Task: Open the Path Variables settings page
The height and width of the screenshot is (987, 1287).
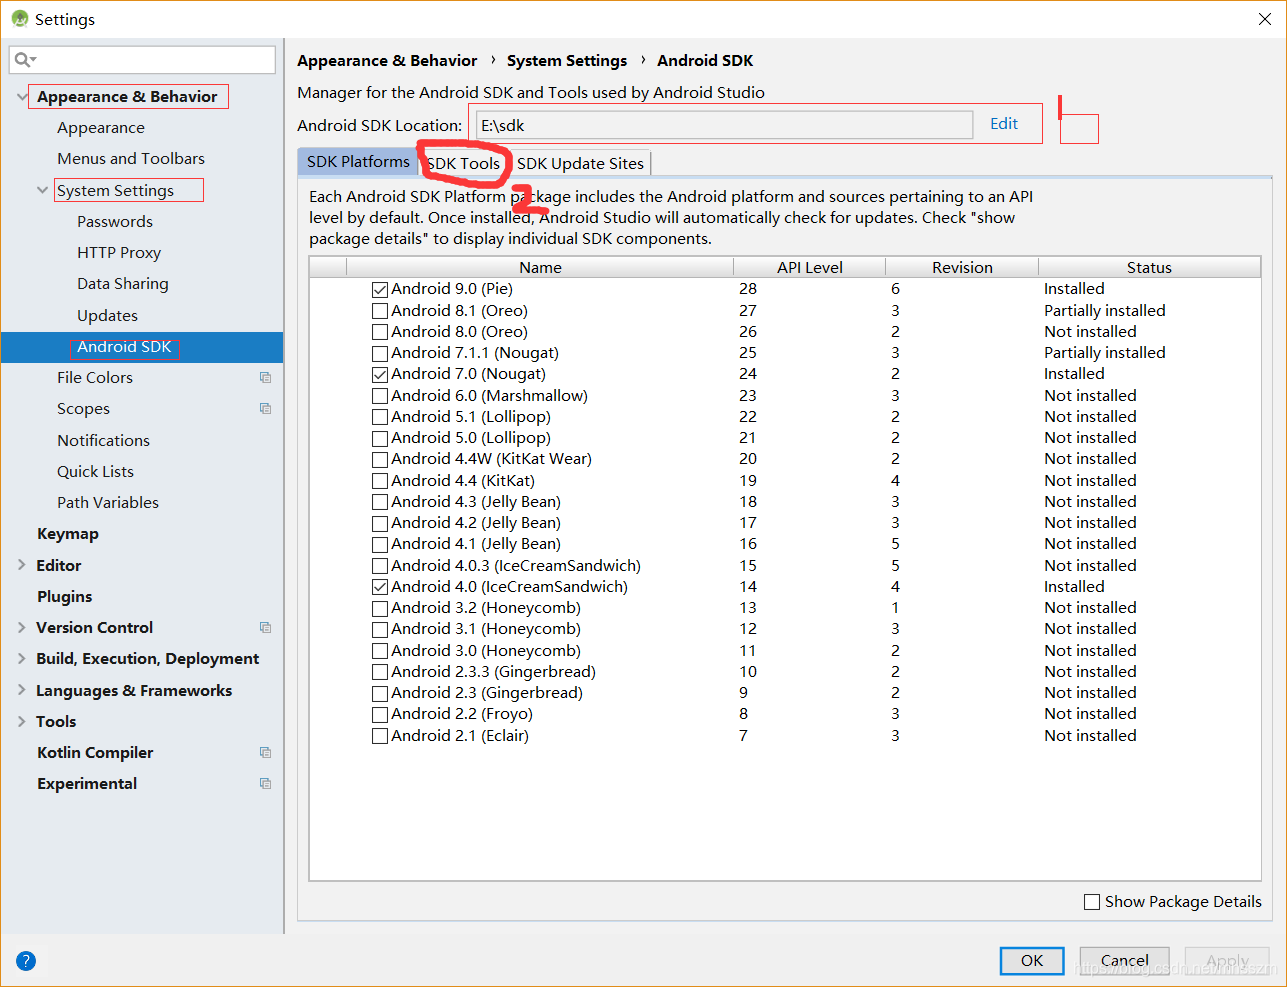Action: point(108,502)
